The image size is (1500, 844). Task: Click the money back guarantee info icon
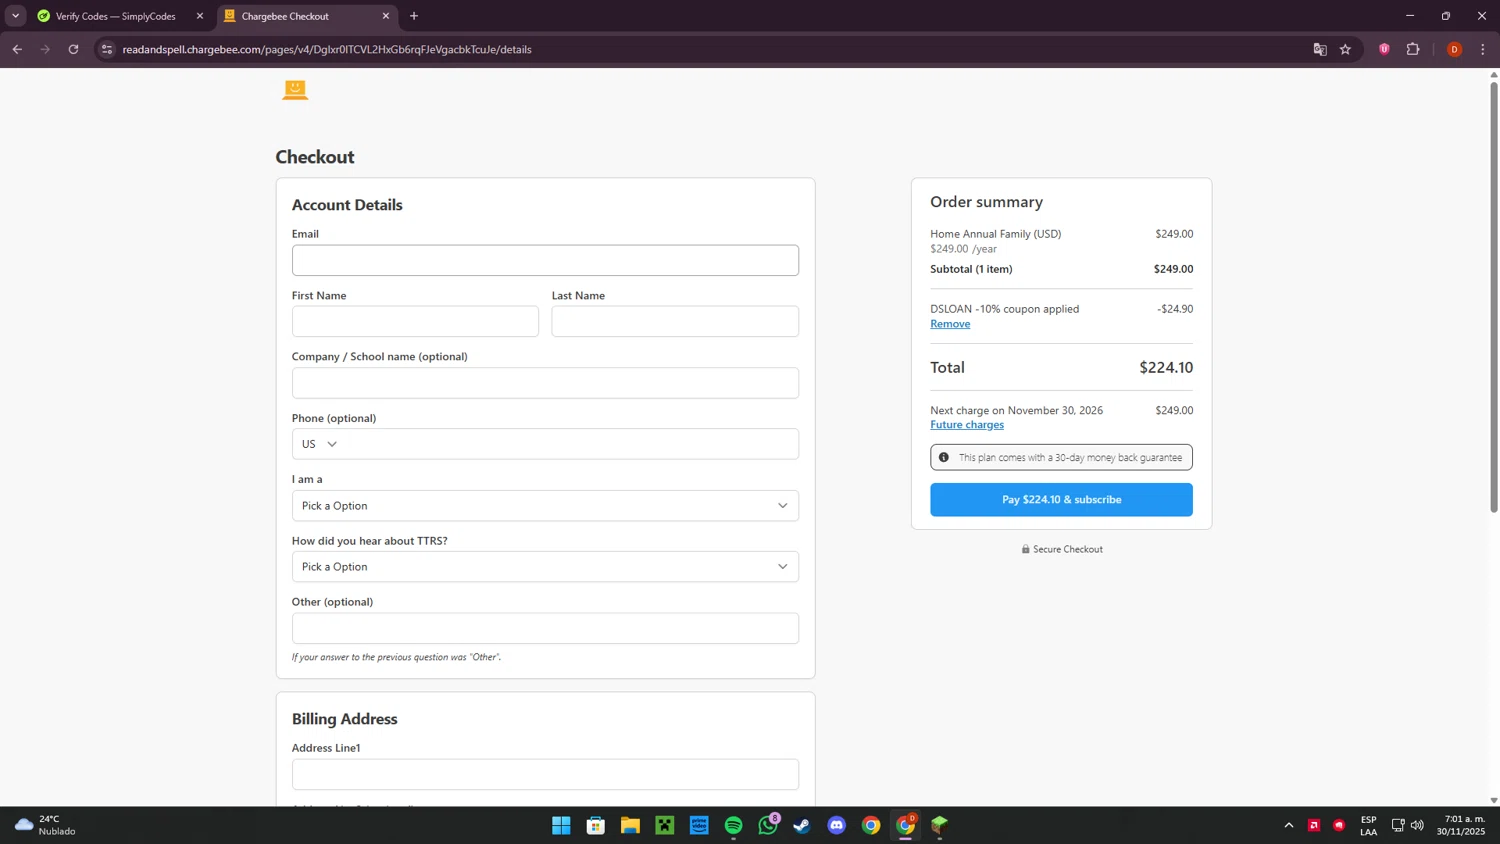pos(943,457)
